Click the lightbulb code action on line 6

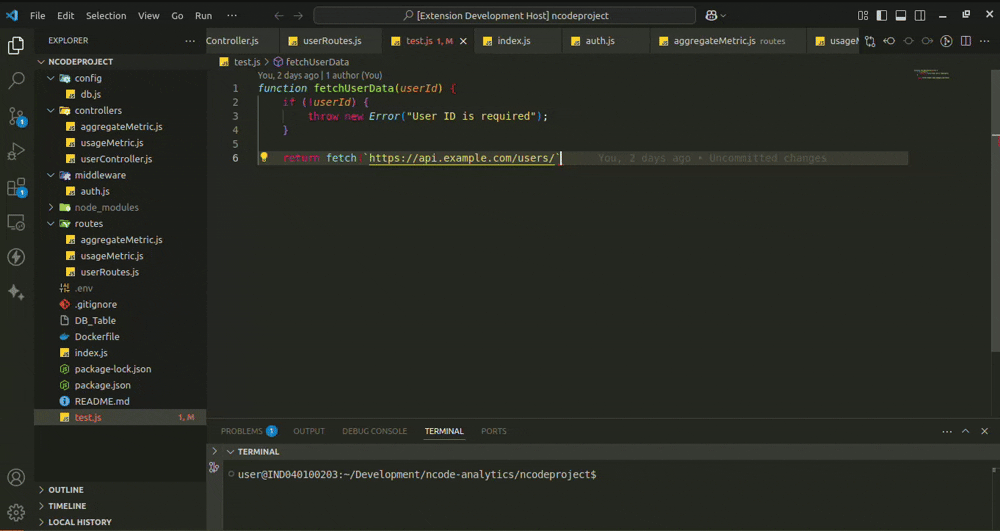[263, 157]
